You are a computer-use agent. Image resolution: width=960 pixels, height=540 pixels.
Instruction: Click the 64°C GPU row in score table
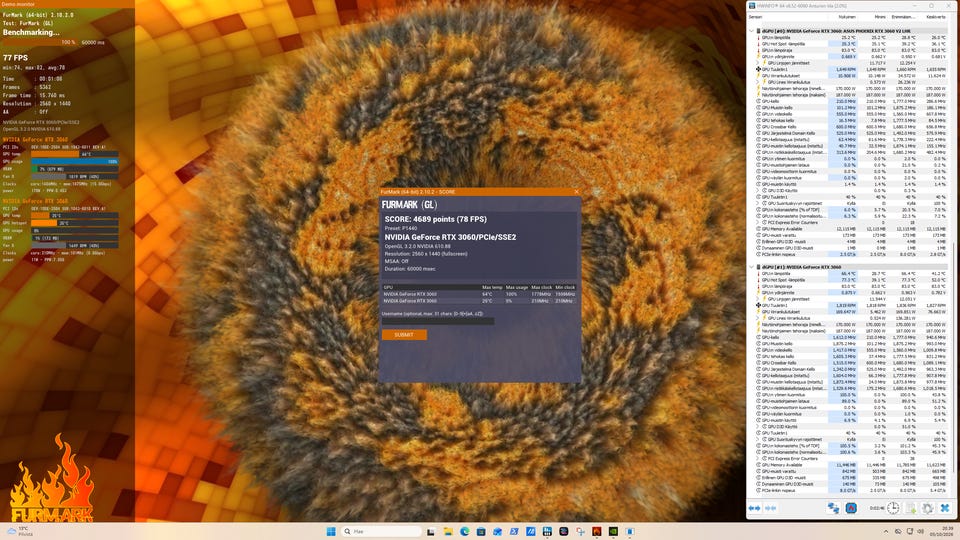pos(479,294)
